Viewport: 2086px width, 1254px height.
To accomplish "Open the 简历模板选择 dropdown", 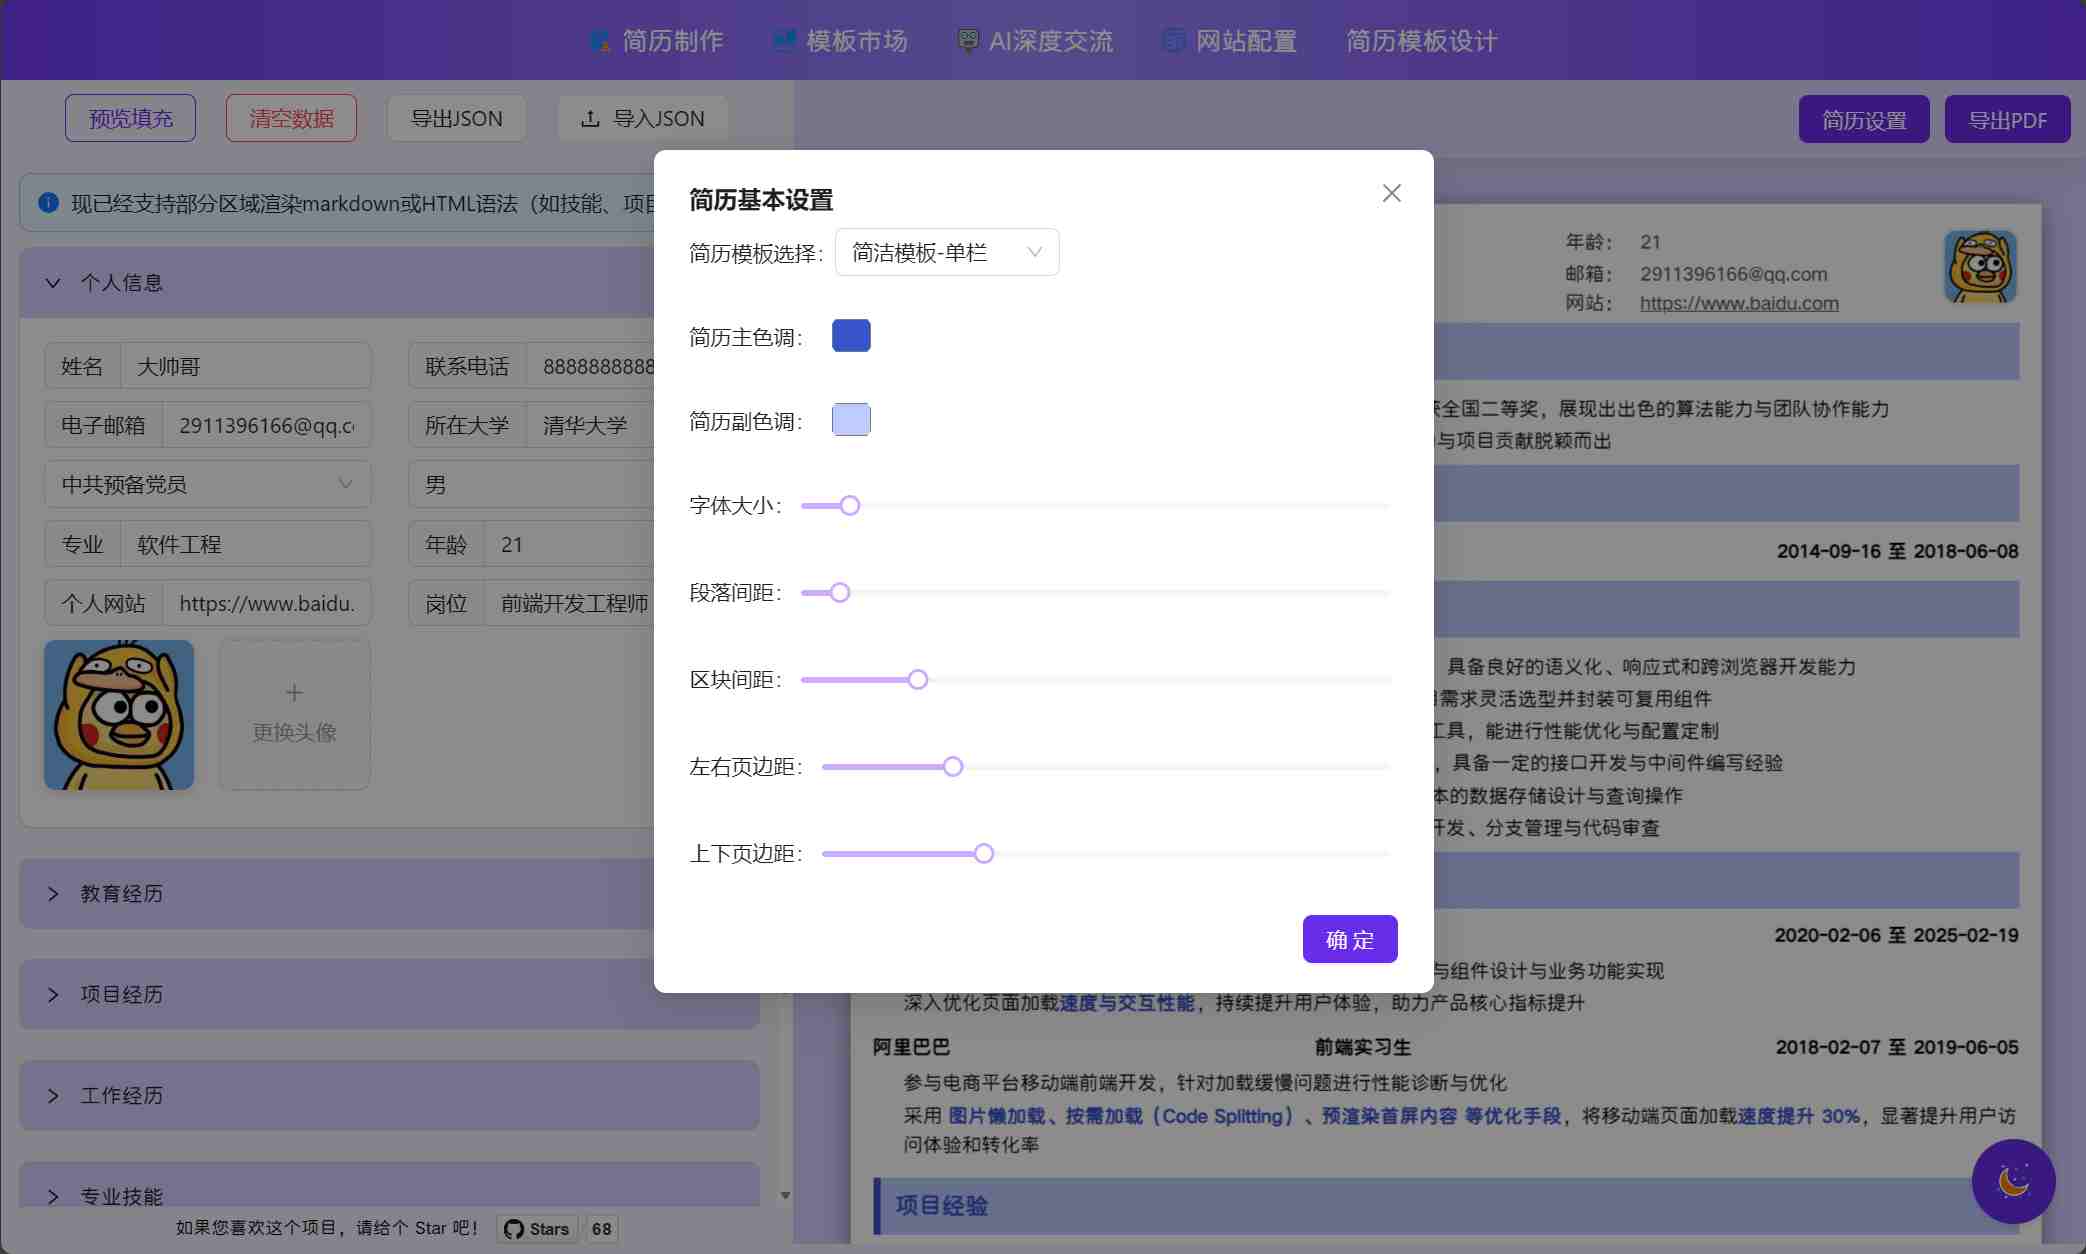I will click(x=946, y=252).
